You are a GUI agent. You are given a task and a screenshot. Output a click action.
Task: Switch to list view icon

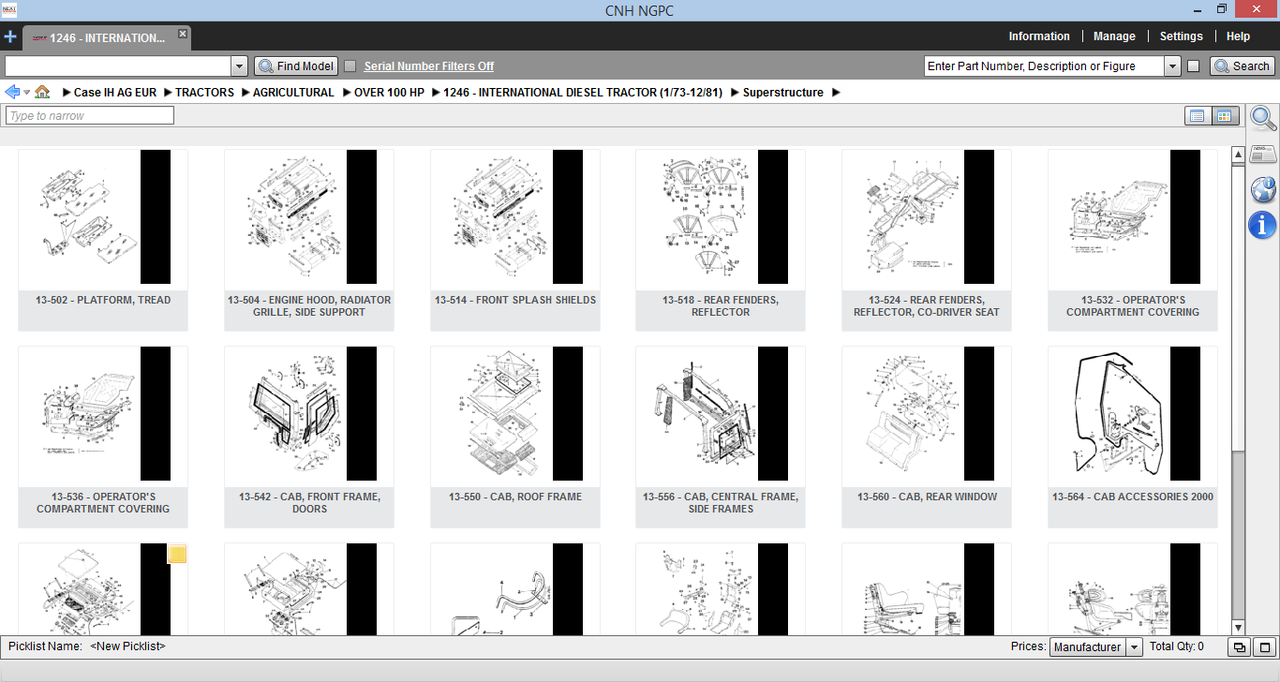click(1197, 116)
